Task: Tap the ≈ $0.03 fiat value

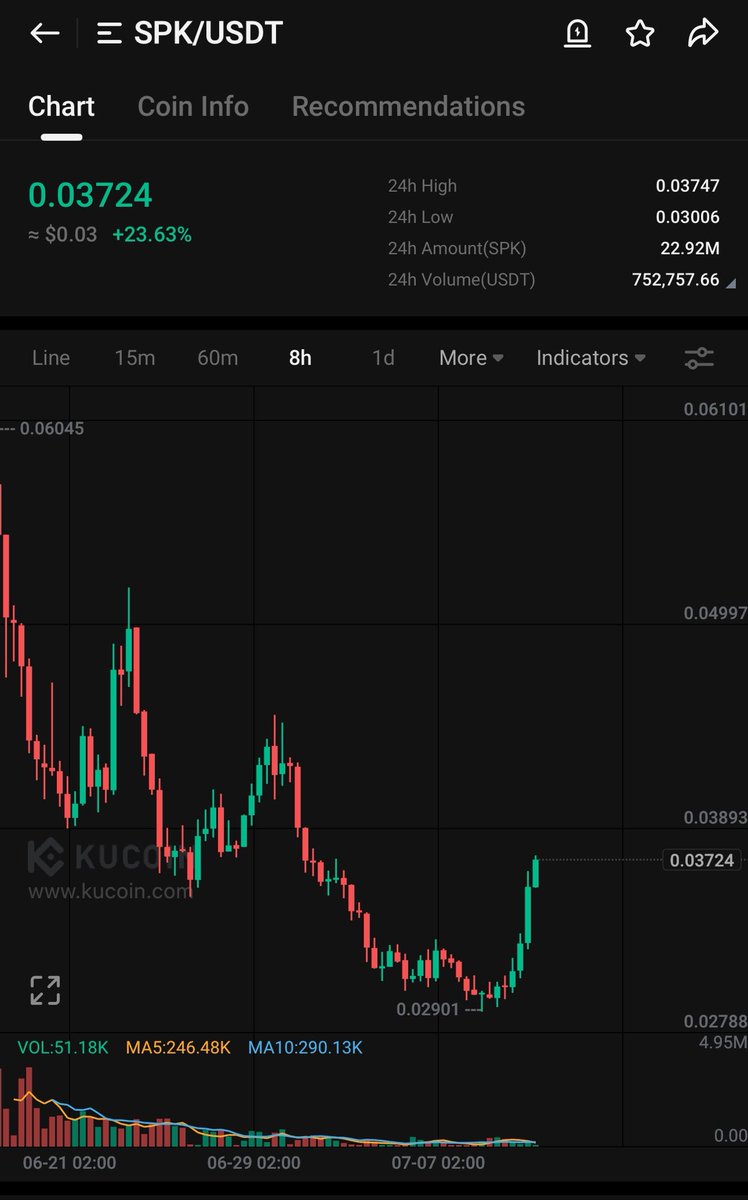Action: point(62,235)
